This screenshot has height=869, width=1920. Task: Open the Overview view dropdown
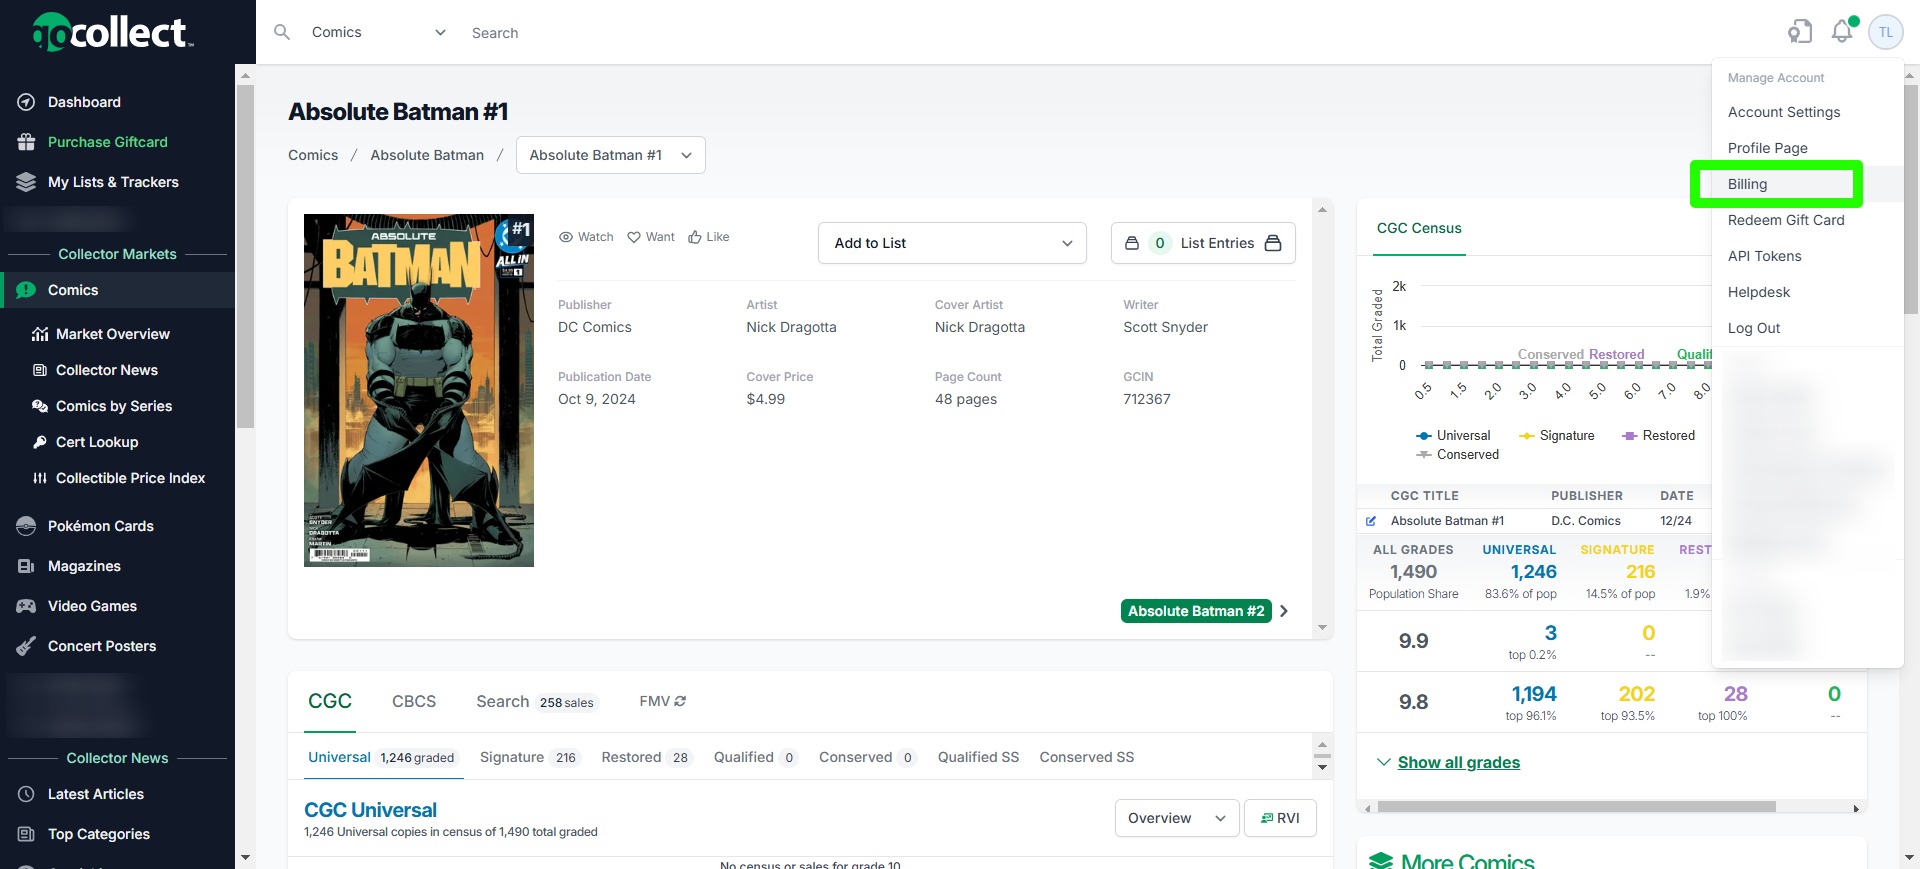[x=1177, y=818]
